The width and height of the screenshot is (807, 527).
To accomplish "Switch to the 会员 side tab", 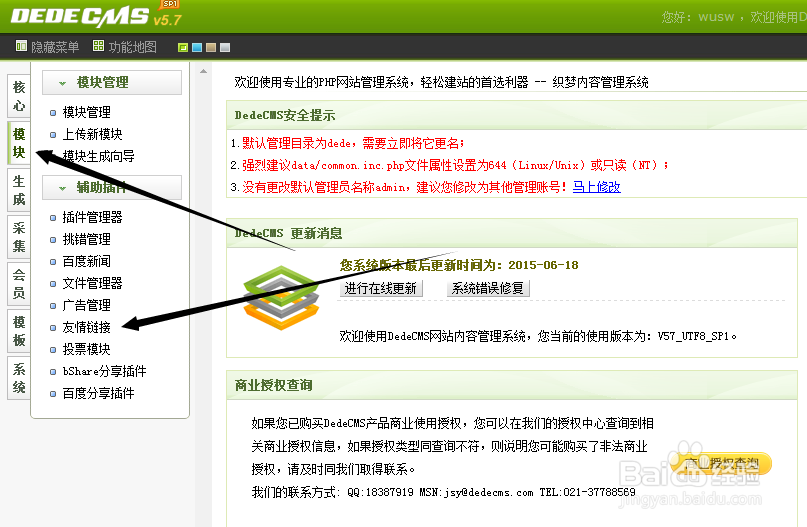I will point(19,284).
